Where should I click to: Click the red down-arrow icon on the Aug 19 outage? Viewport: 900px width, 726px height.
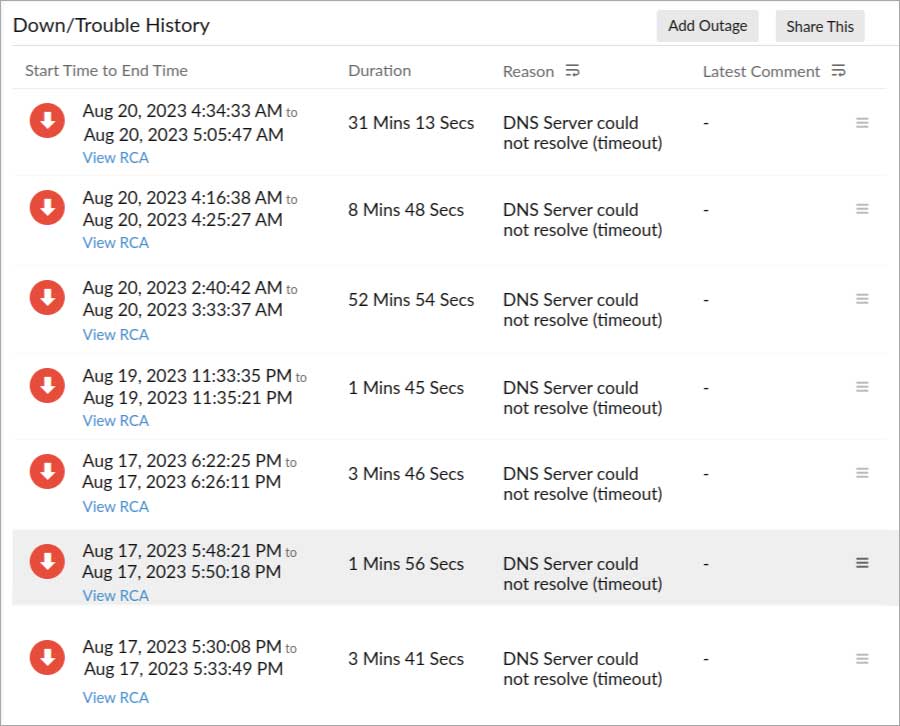(x=46, y=385)
